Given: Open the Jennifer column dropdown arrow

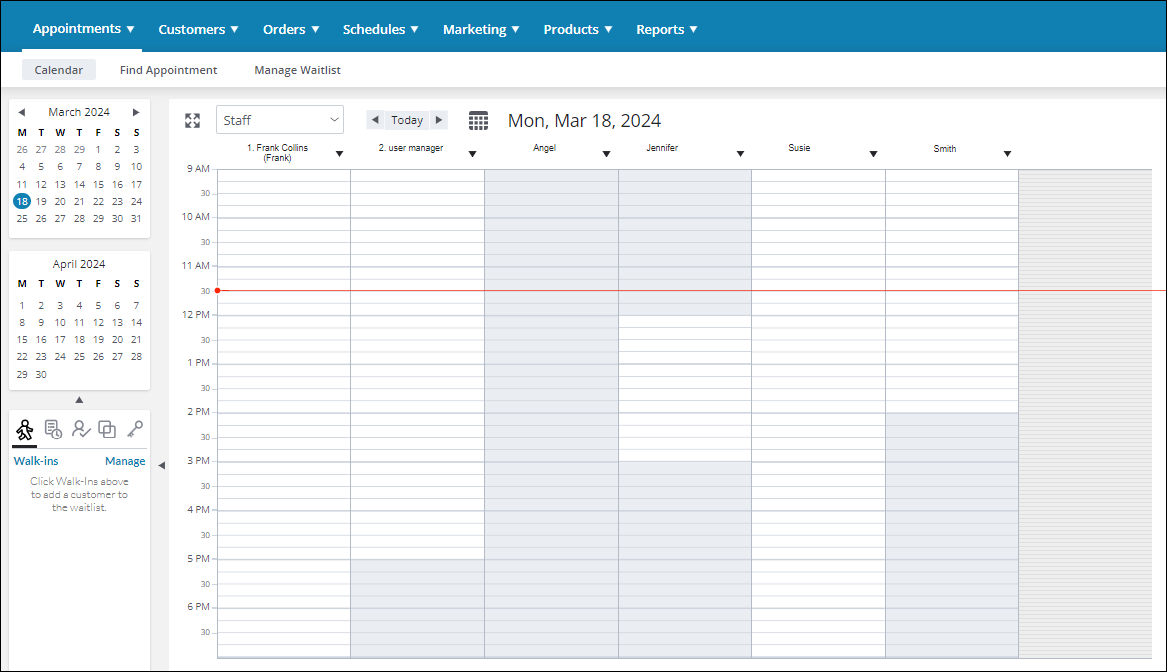Looking at the screenshot, I should pos(740,154).
